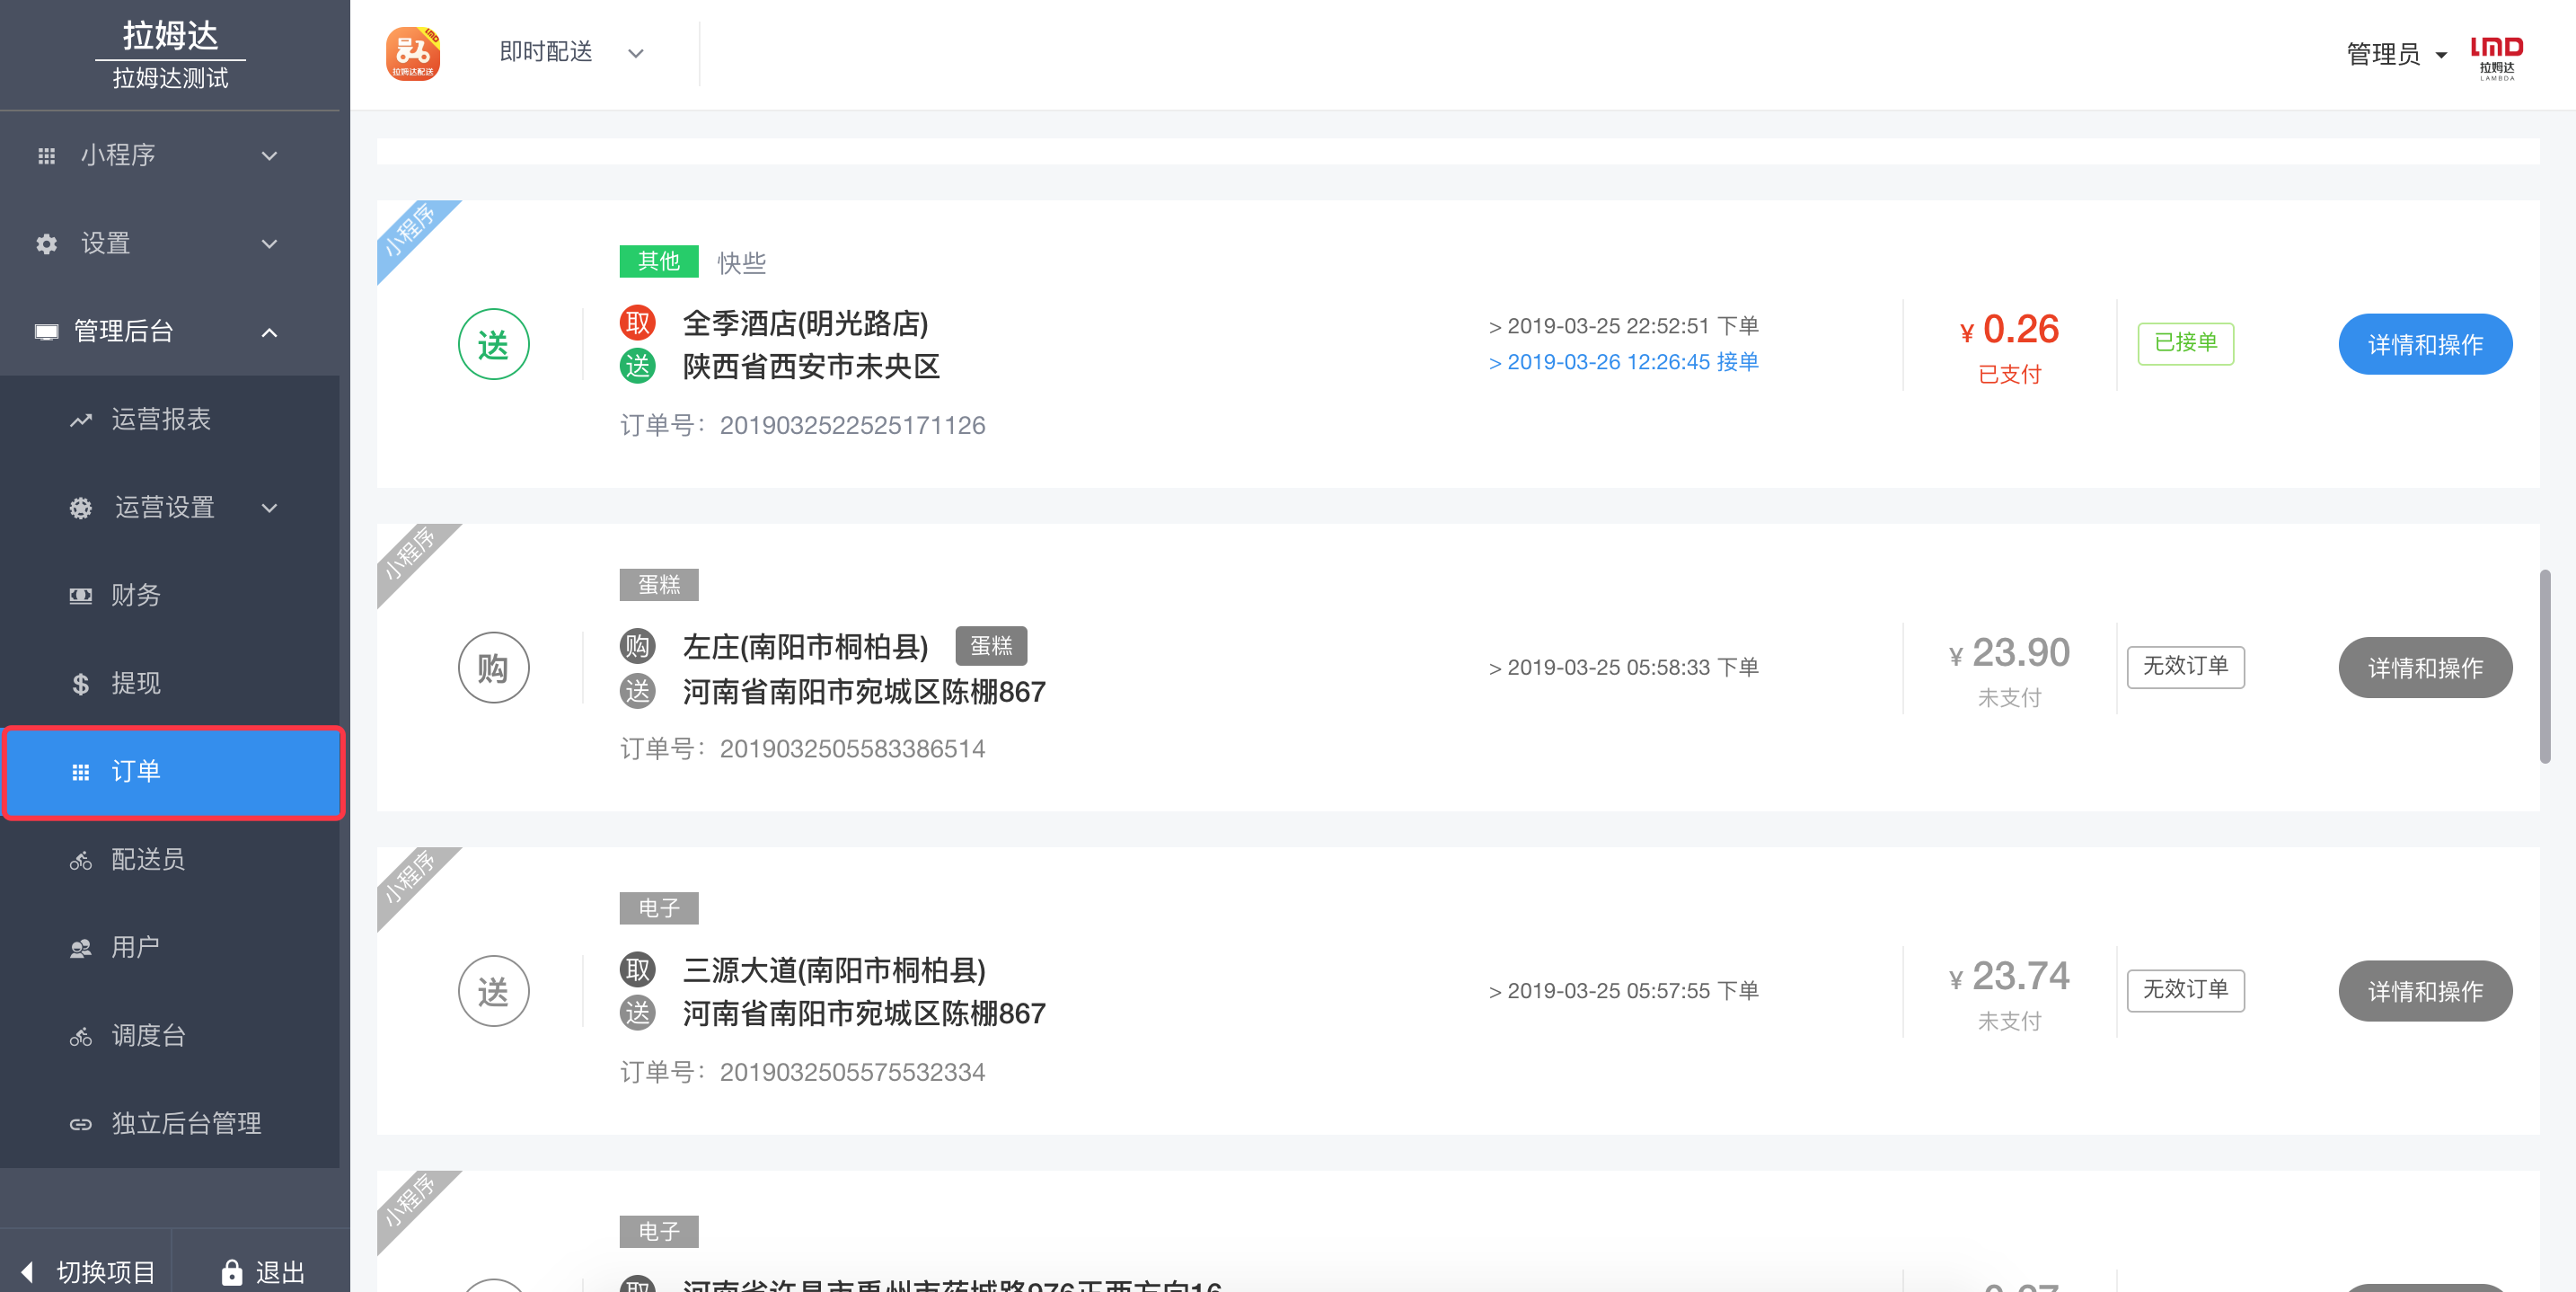
Task: Click the 退出 logout button
Action: pos(262,1272)
